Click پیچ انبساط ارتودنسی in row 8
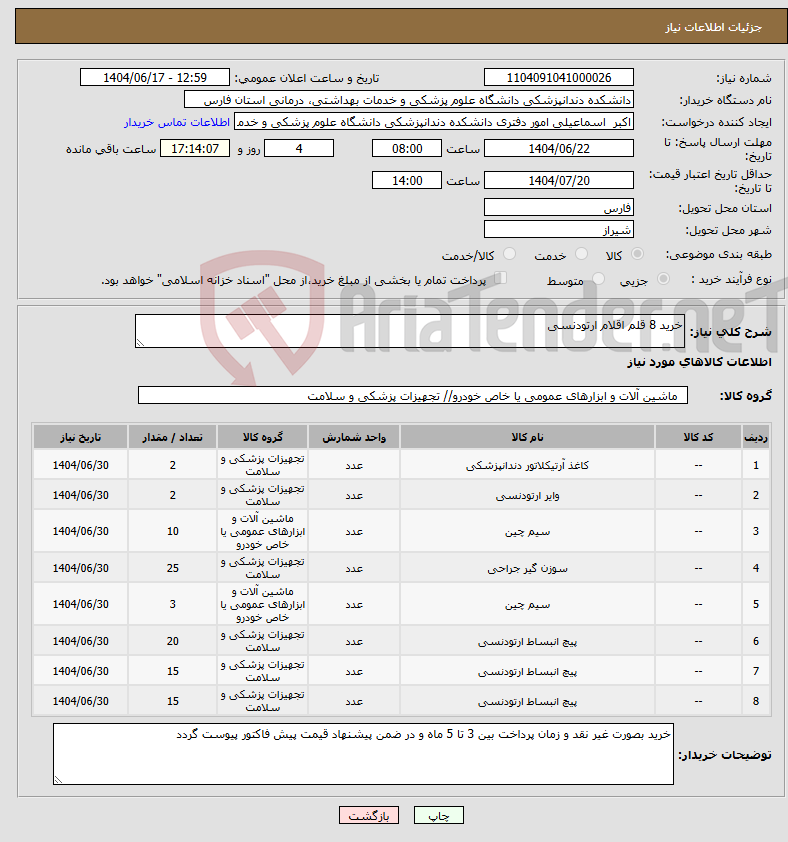 (527, 701)
